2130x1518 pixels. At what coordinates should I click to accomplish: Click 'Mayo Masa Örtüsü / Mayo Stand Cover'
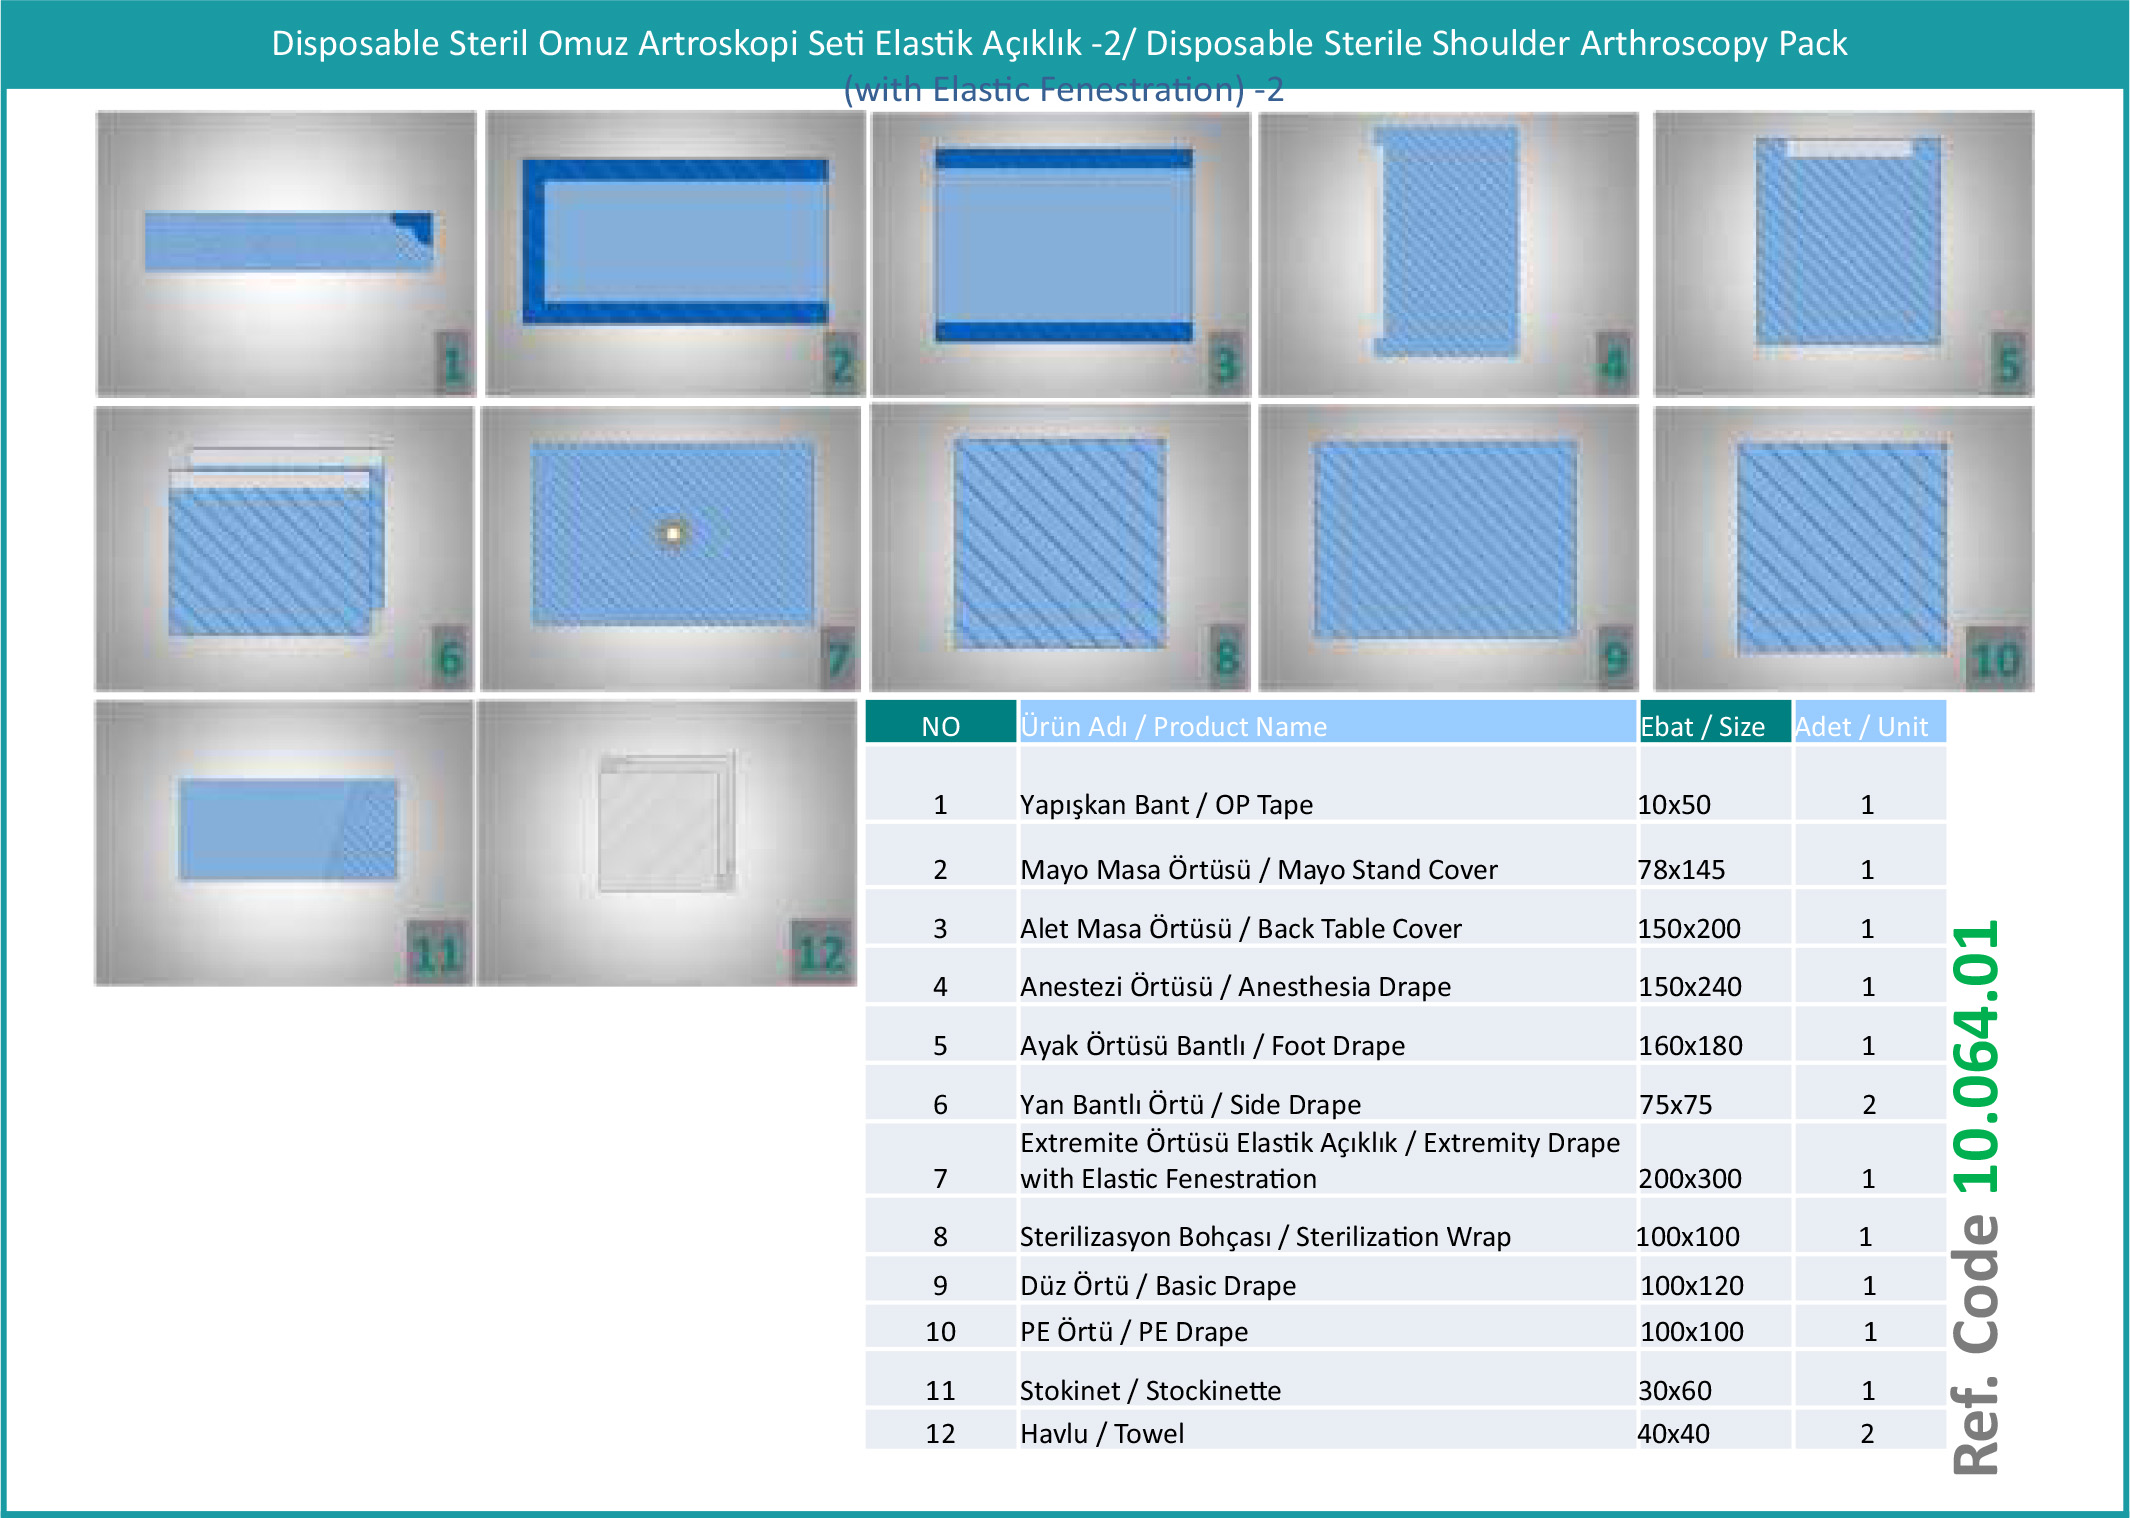[1258, 869]
